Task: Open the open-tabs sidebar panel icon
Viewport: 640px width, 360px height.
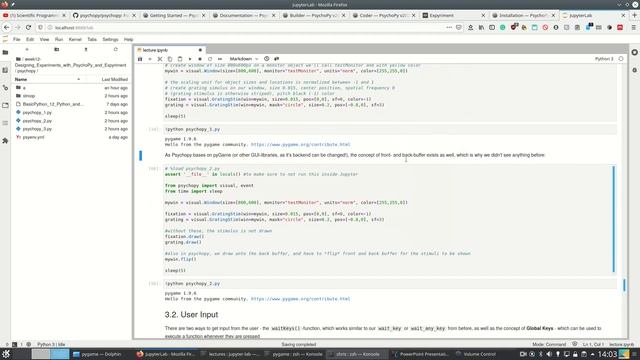Action: click(5, 105)
